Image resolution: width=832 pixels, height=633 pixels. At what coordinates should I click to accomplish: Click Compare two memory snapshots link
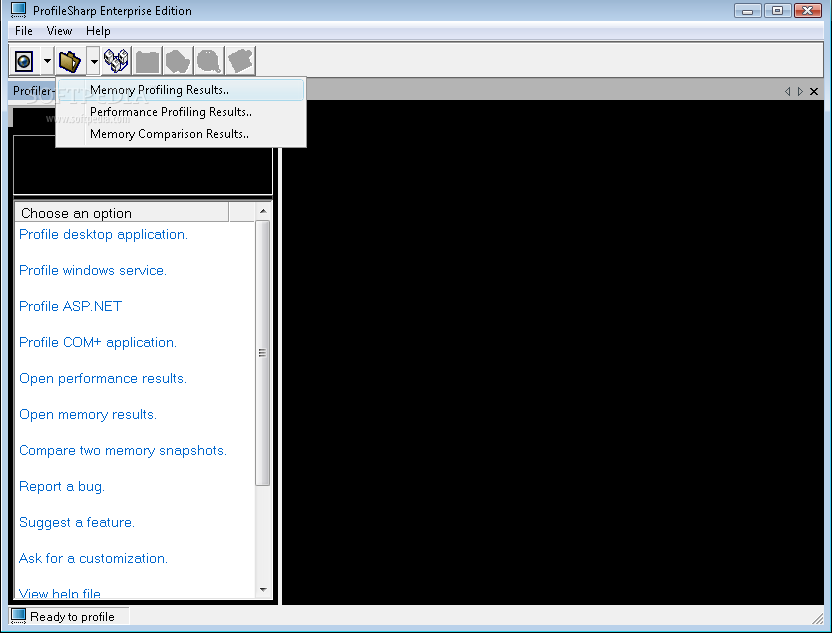pos(123,450)
